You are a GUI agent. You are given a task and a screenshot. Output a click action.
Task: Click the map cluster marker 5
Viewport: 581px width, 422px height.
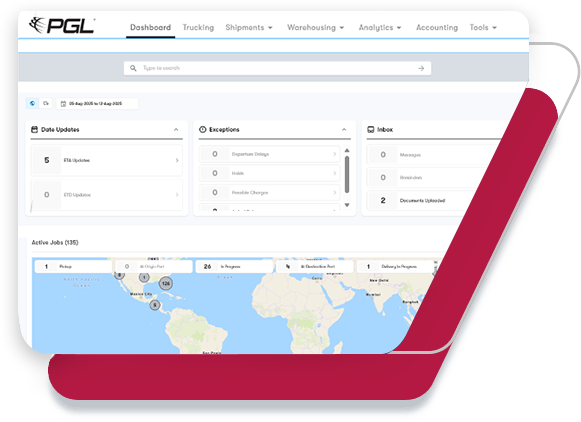155,305
